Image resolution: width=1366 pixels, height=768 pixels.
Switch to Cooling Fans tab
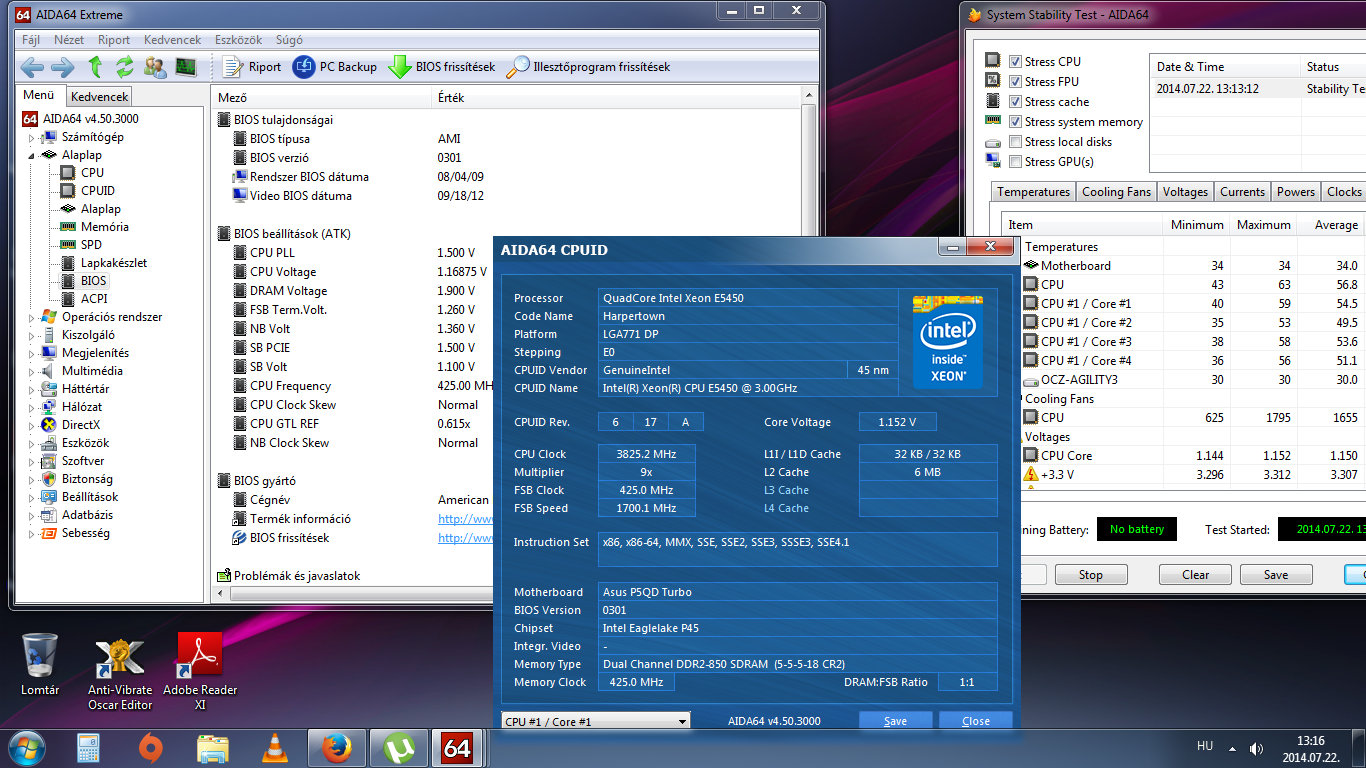[x=1116, y=192]
